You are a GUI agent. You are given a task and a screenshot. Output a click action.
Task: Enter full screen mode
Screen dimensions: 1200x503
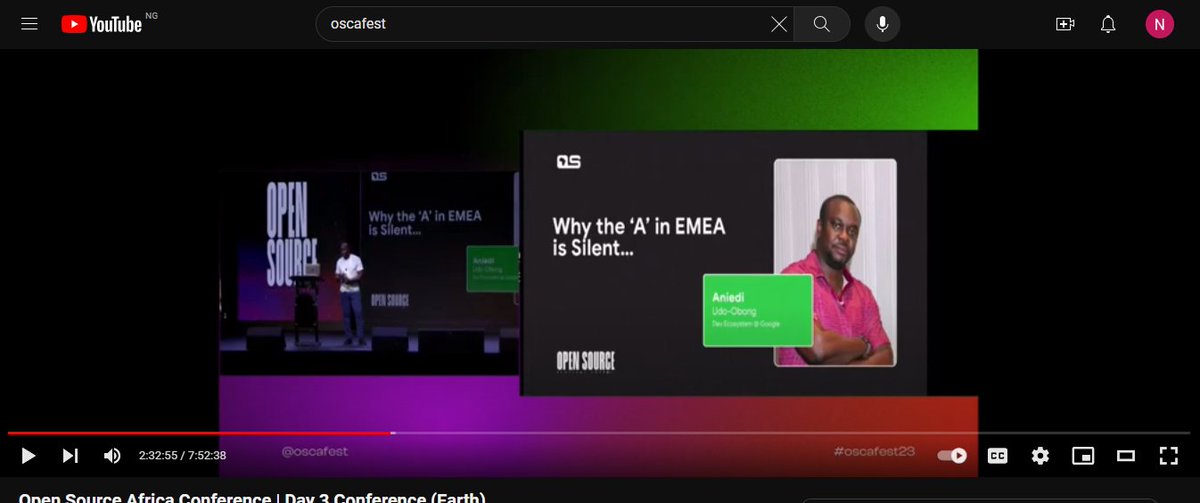[1168, 456]
